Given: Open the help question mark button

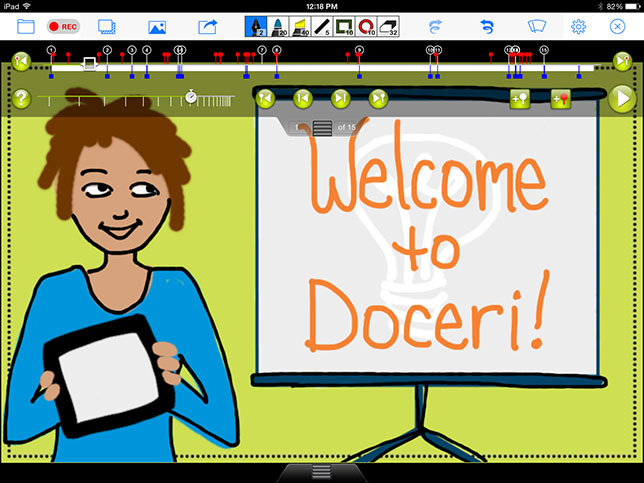Looking at the screenshot, I should click(21, 99).
